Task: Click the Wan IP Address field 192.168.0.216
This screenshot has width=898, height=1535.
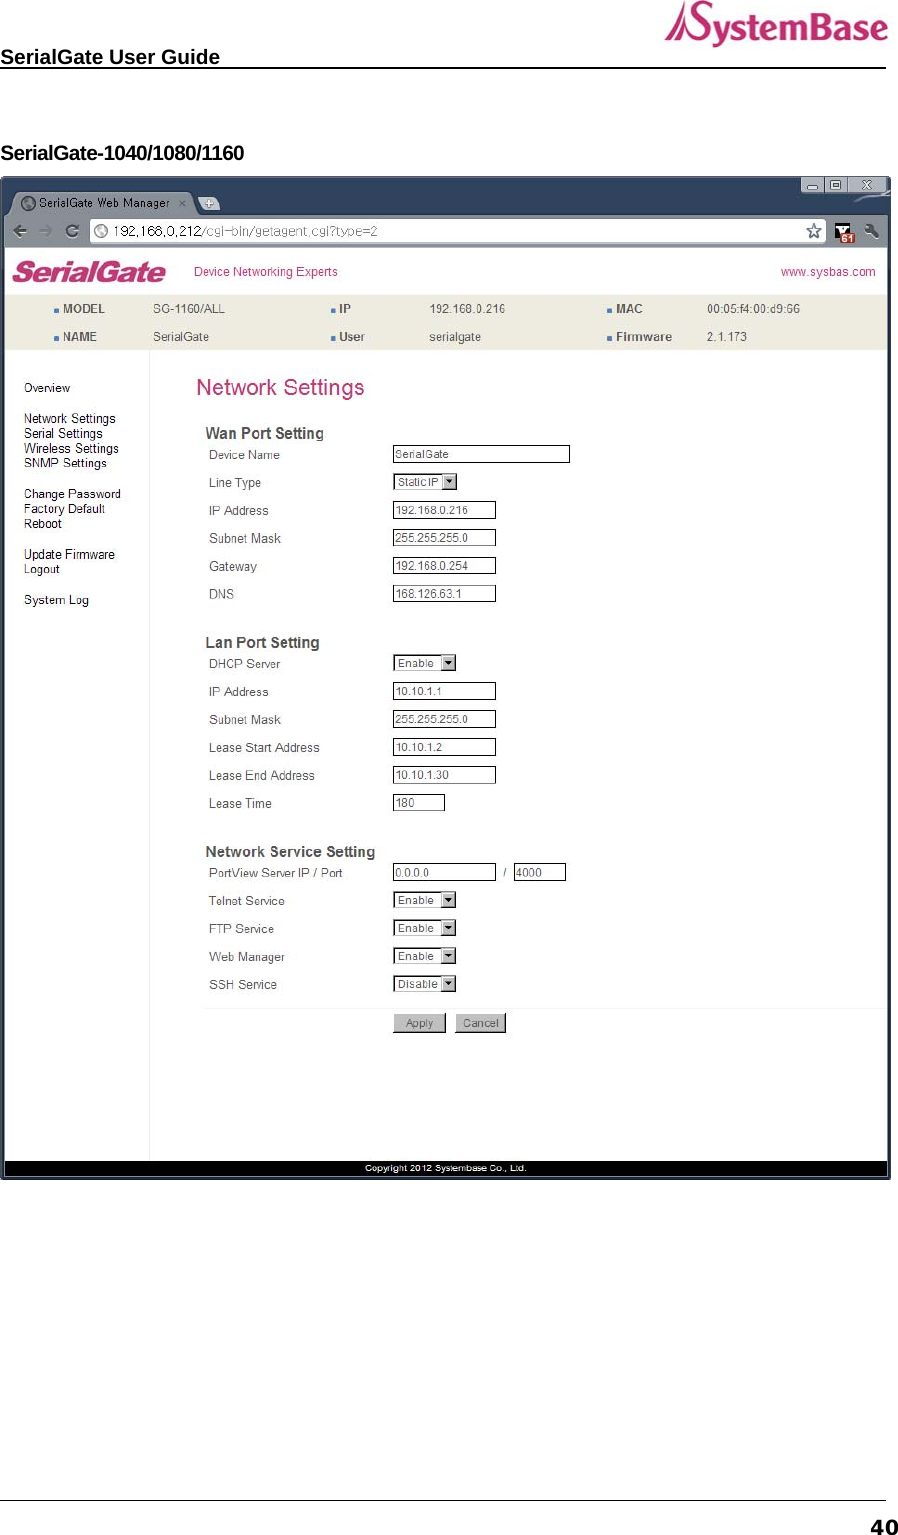Action: pos(444,510)
